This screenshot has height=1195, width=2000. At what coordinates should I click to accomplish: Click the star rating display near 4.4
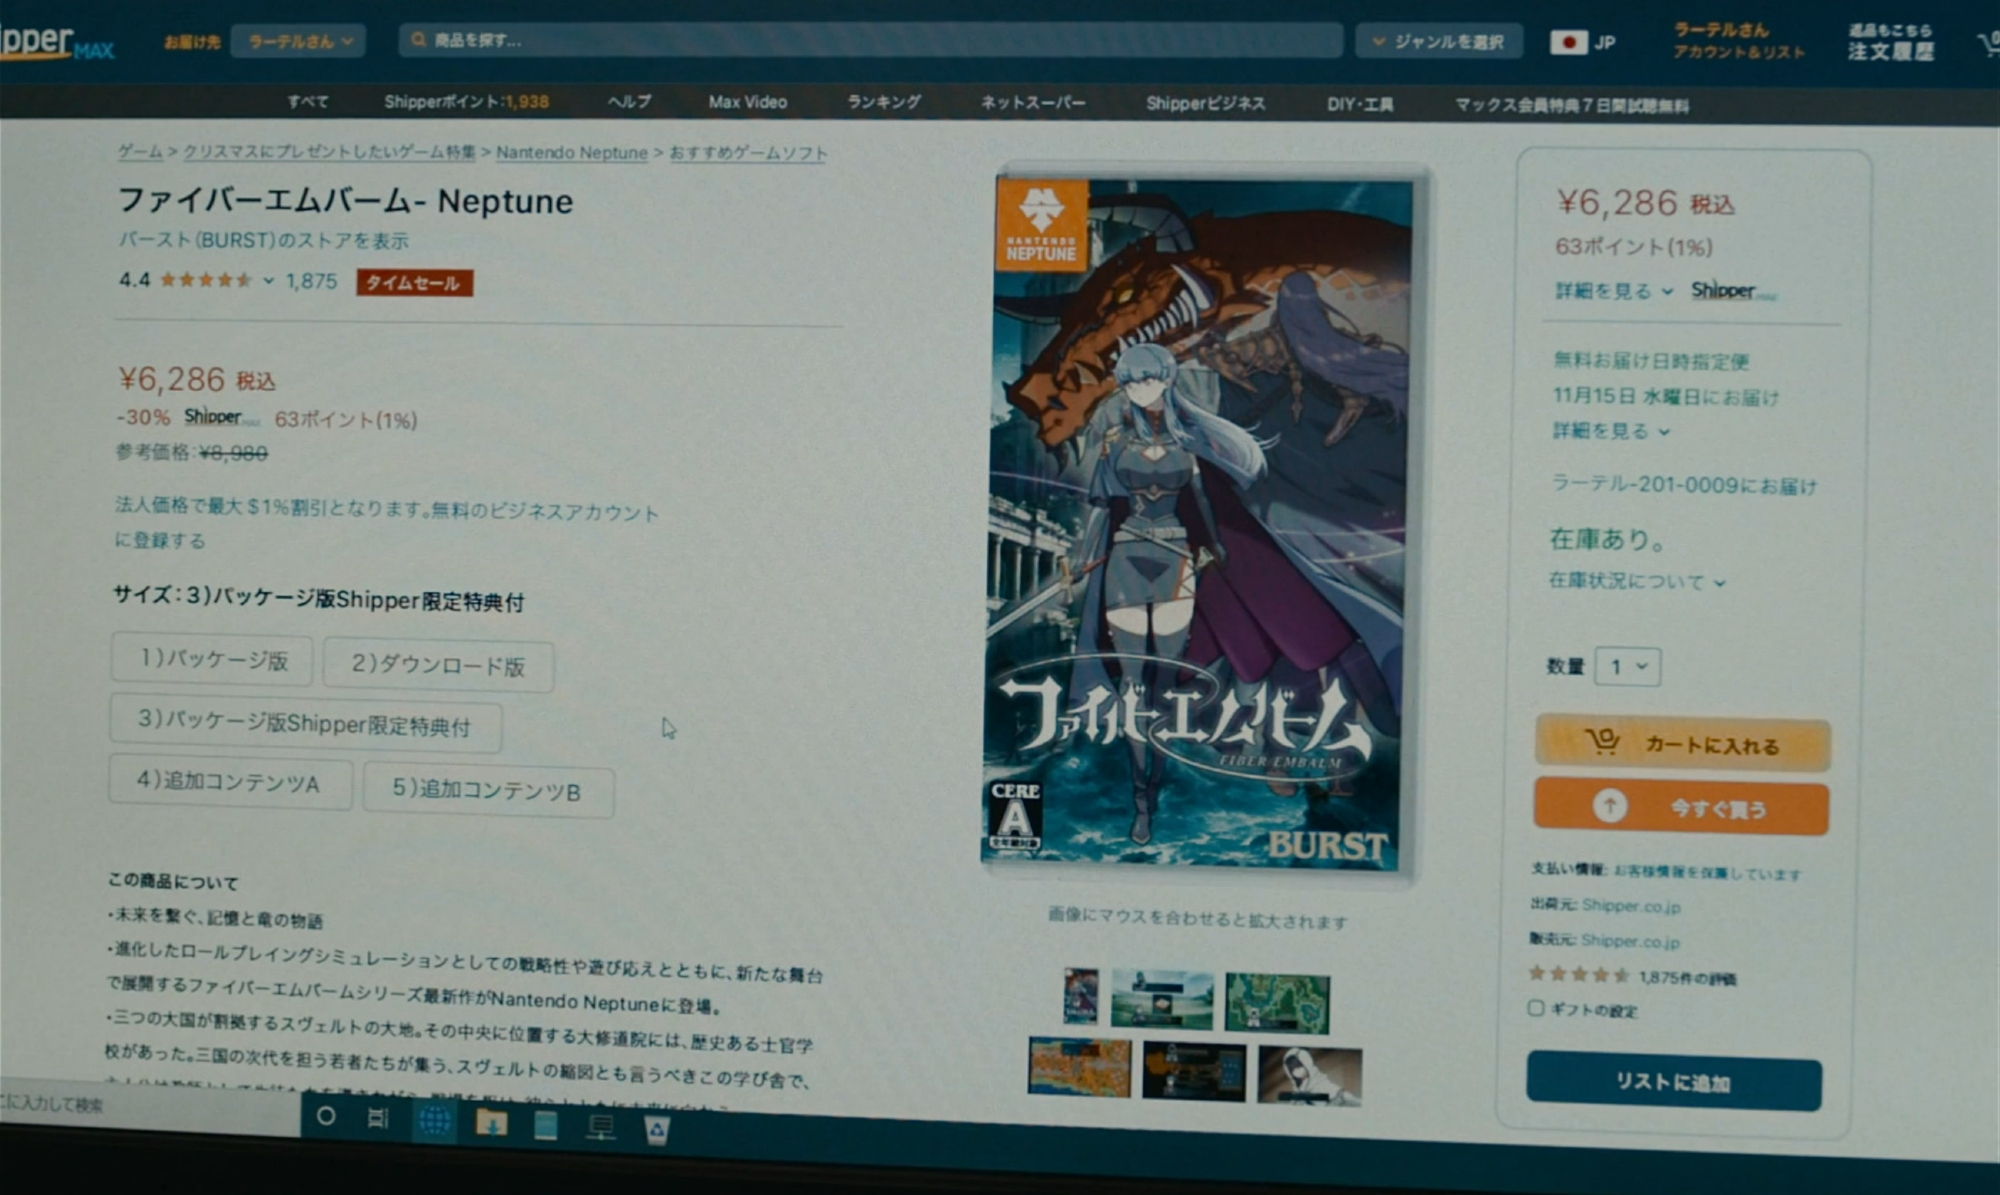pyautogui.click(x=206, y=280)
